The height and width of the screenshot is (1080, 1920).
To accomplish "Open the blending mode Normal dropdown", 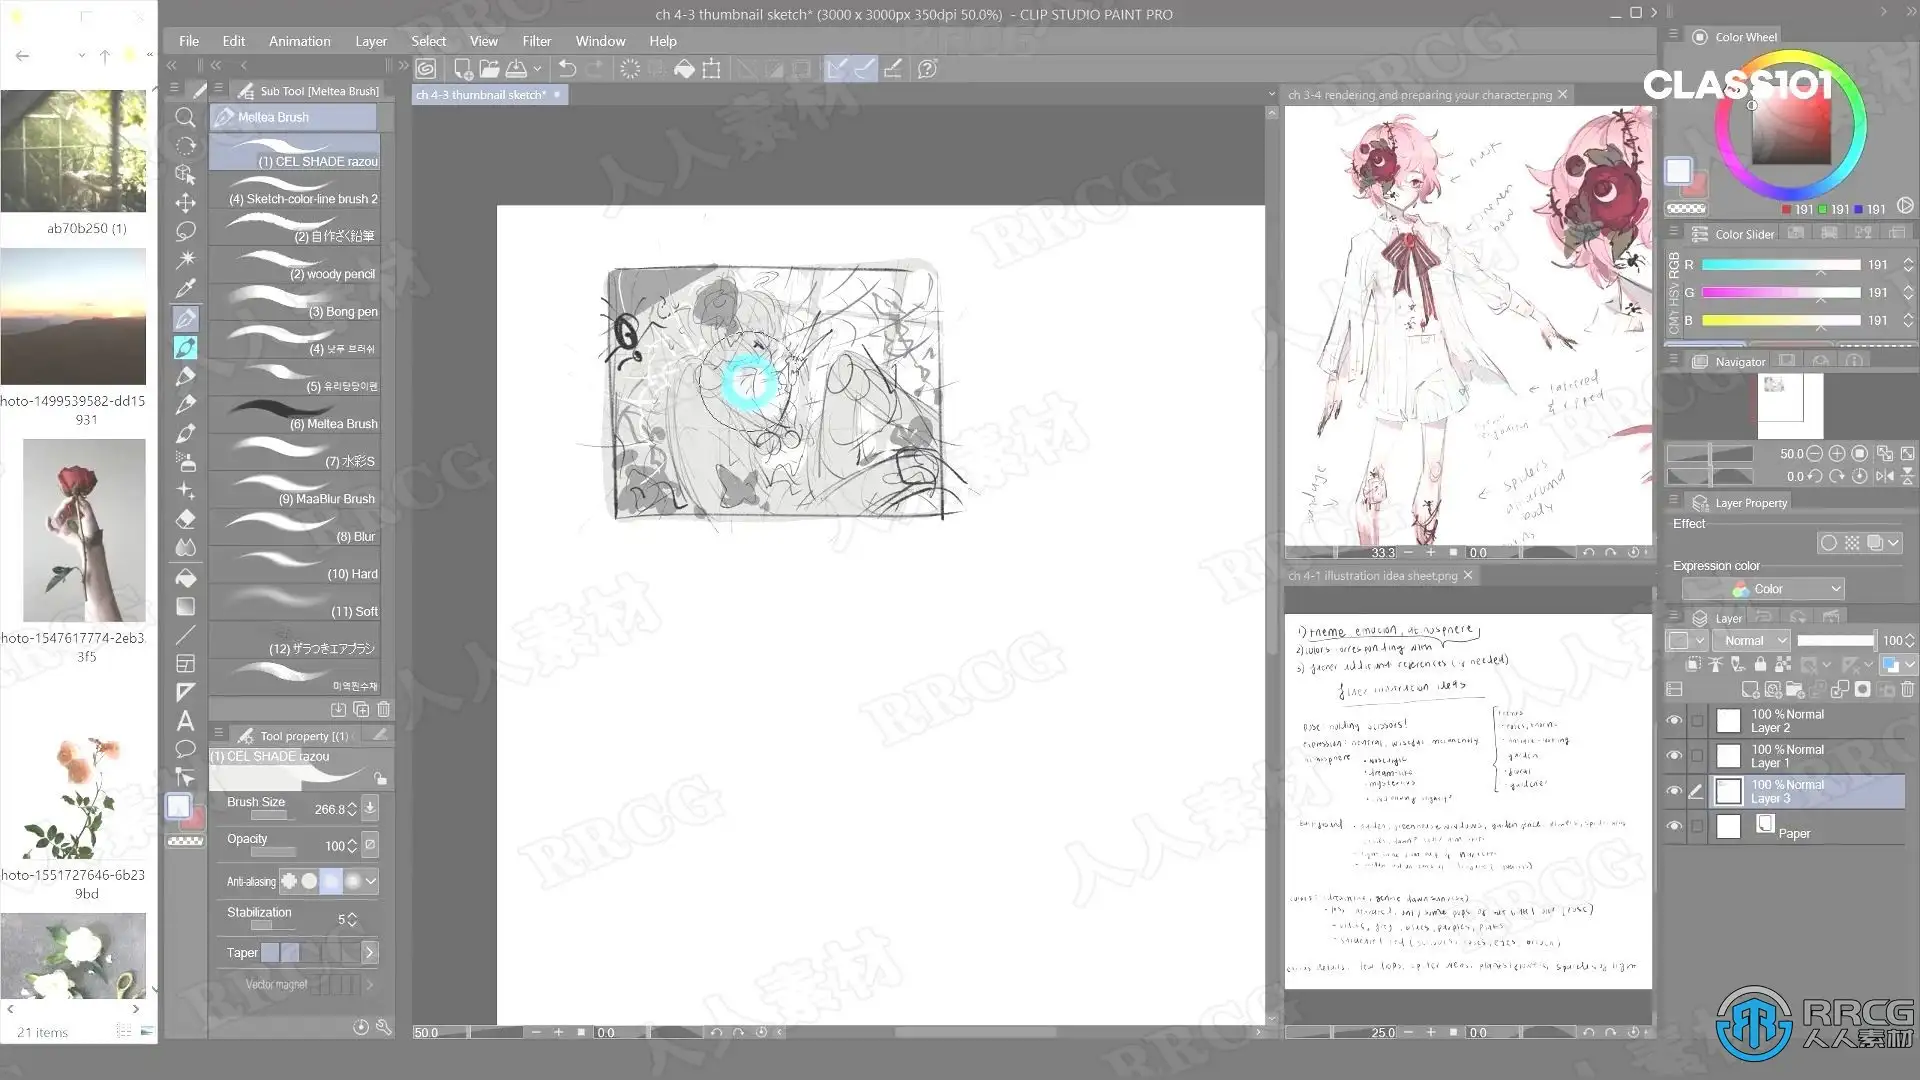I will [x=1753, y=640].
